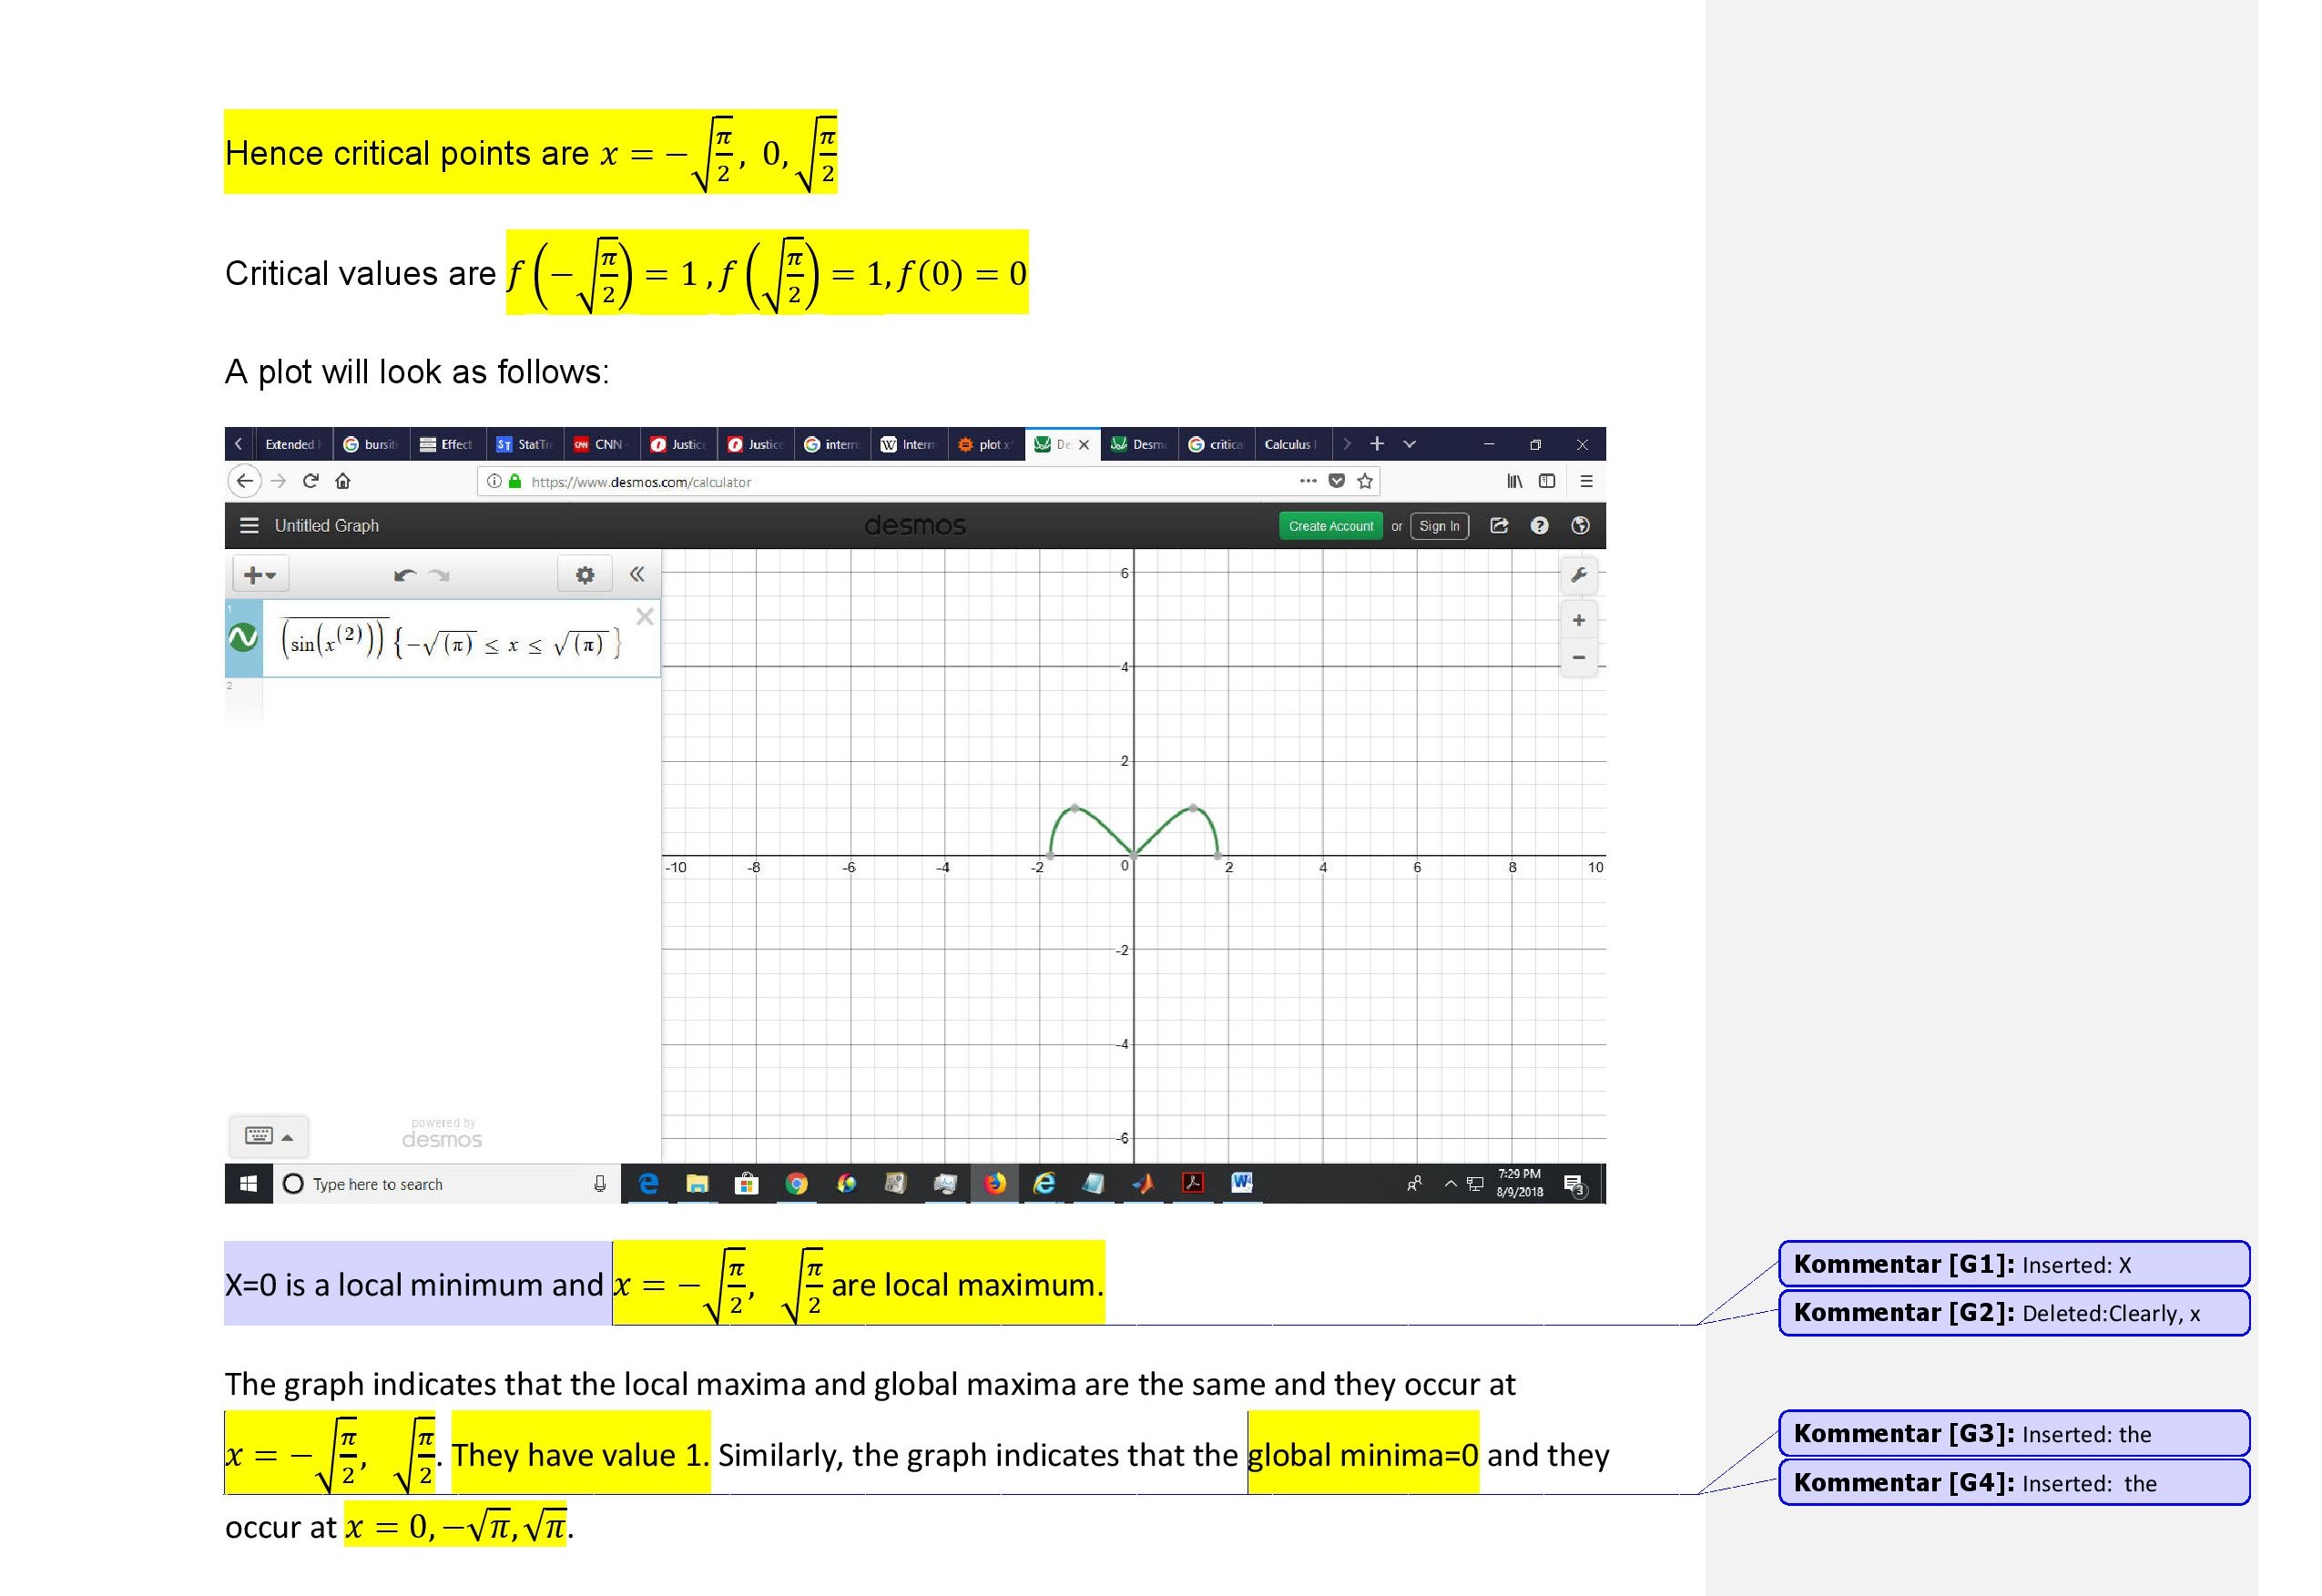Open Desmos help question-mark icon
This screenshot has width=2322, height=1596.
click(1540, 525)
